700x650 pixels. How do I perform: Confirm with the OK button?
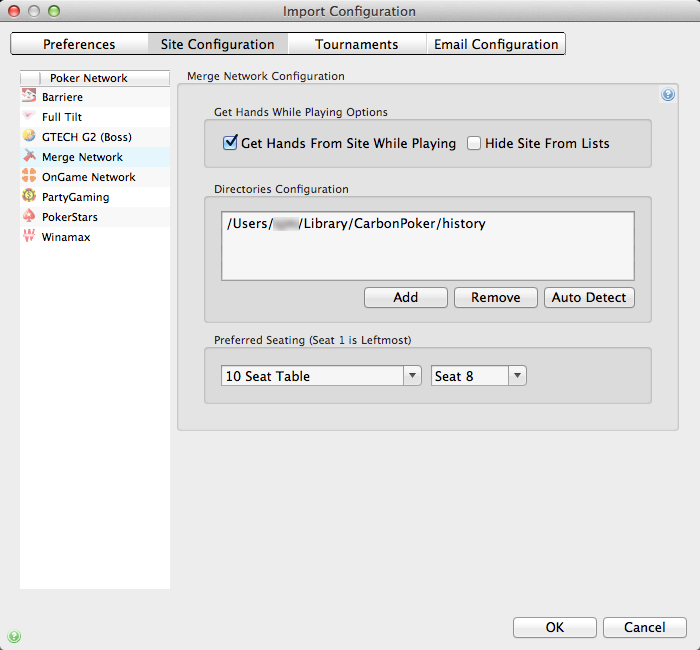click(554, 627)
